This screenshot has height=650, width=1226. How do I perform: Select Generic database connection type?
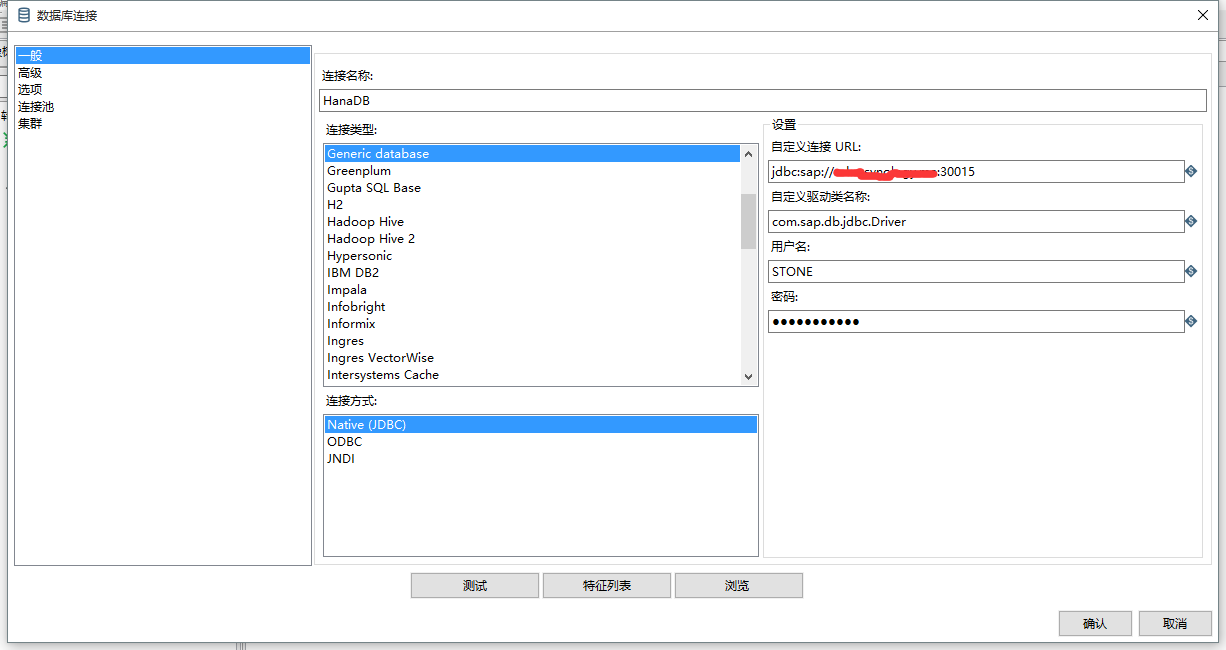[532, 154]
